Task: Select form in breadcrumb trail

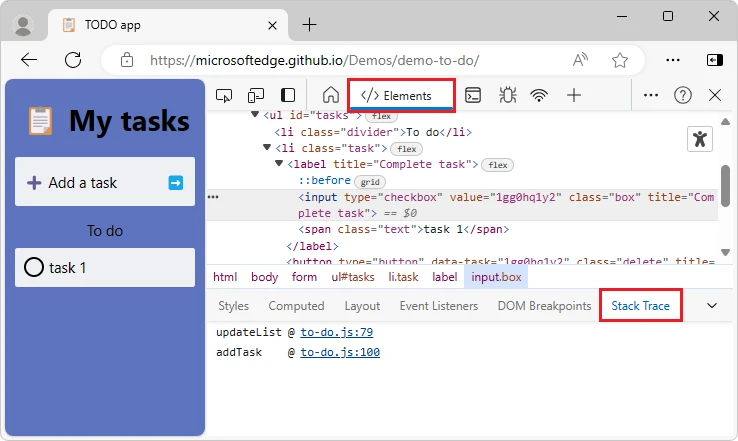Action: point(304,277)
